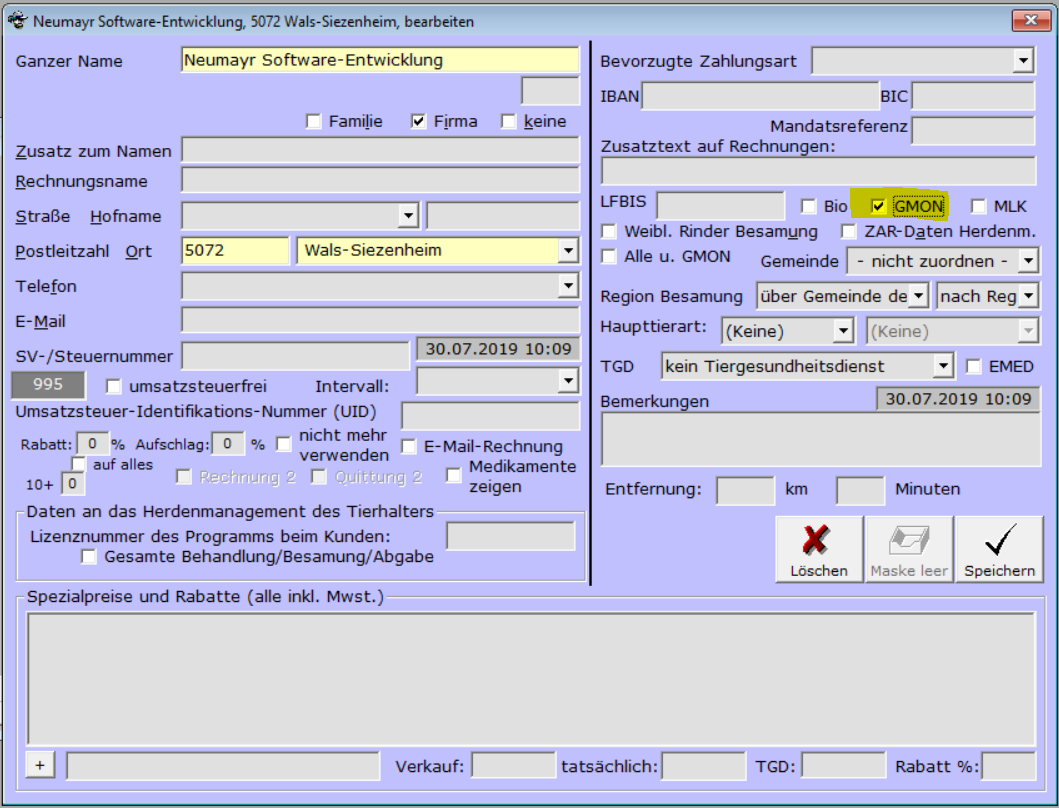Click the application icon in title bar
1059x808 pixels.
point(18,20)
